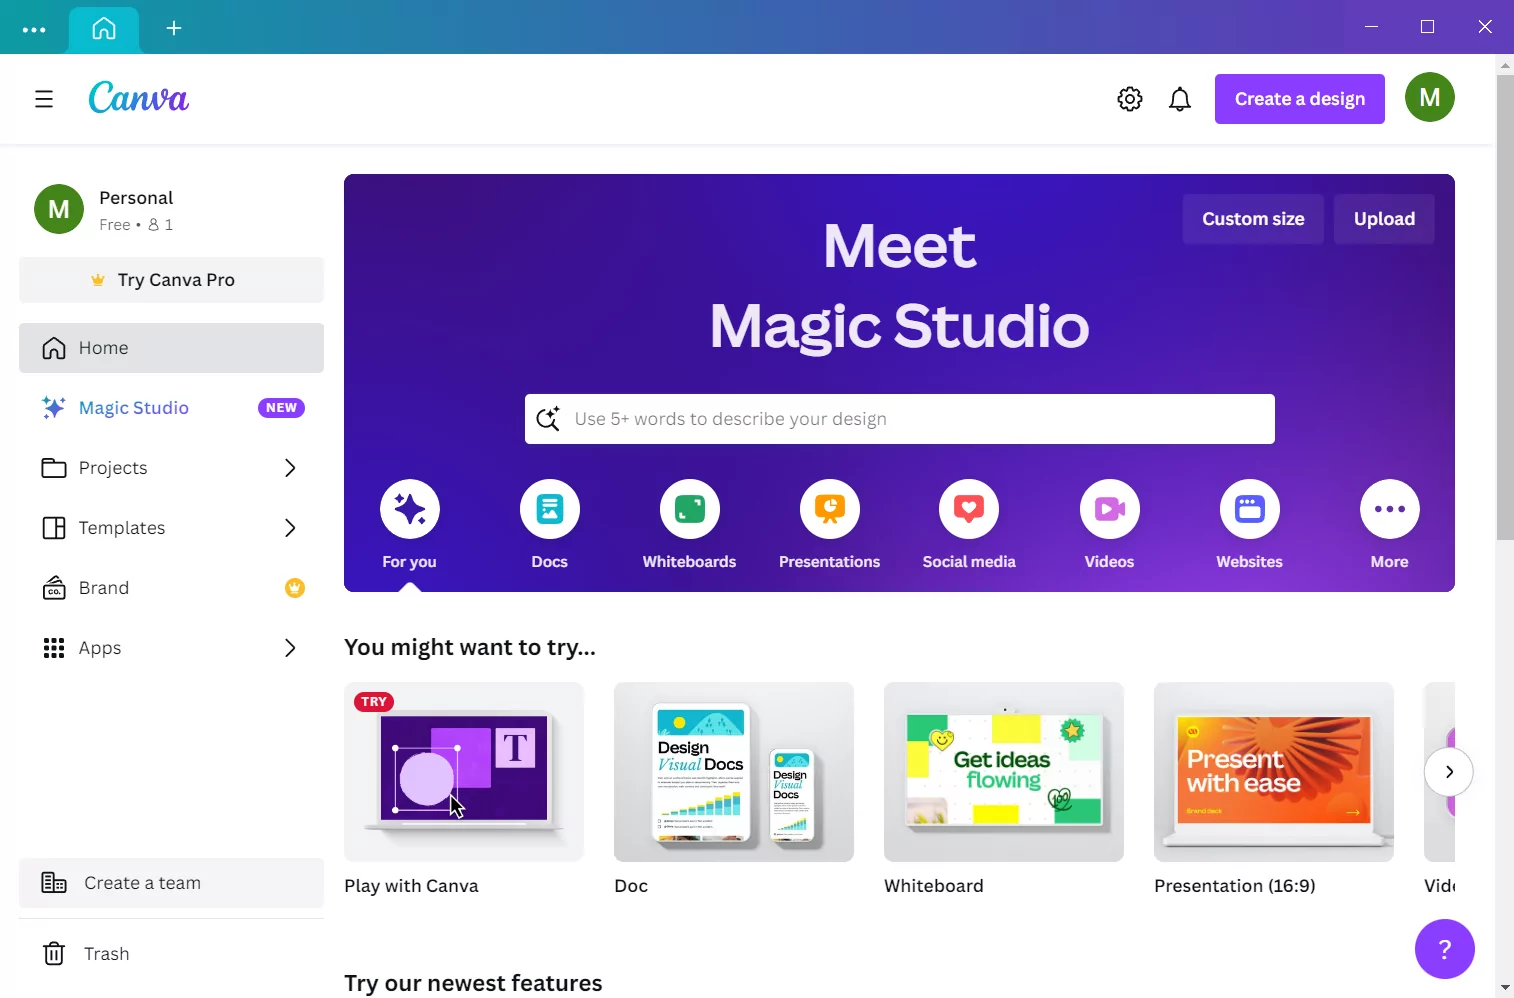Open Brand in the sidebar
The width and height of the screenshot is (1514, 998).
click(x=171, y=588)
